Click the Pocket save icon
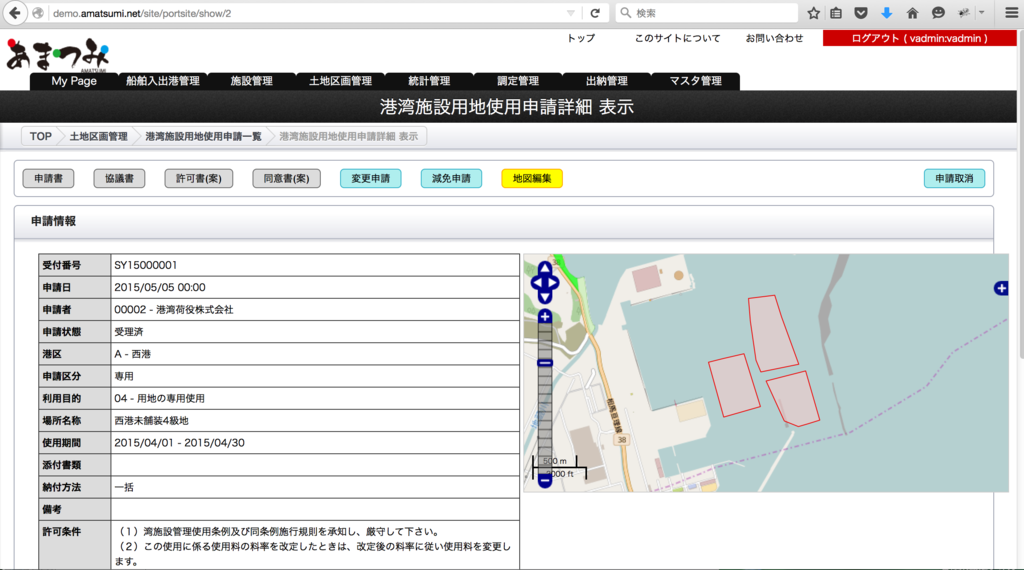 click(861, 13)
